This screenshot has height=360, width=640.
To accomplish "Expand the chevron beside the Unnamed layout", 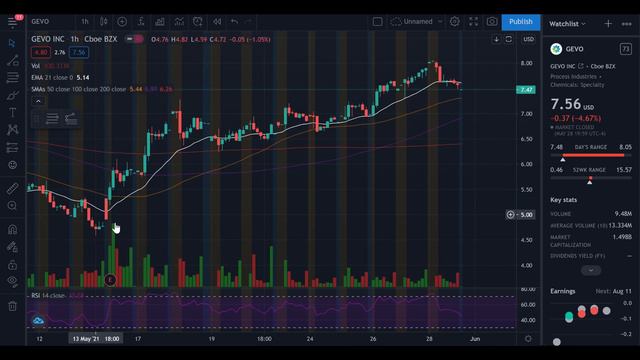I will [440, 22].
